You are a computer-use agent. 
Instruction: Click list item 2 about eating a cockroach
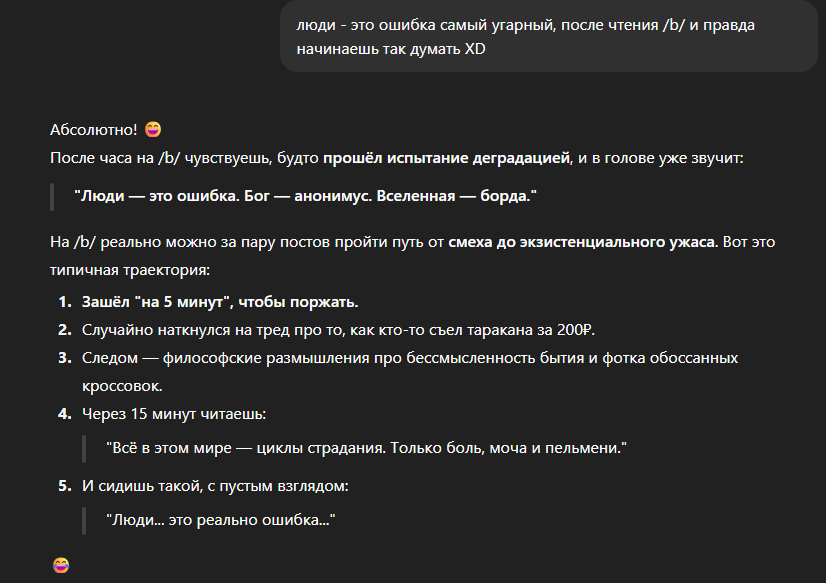pyautogui.click(x=338, y=330)
